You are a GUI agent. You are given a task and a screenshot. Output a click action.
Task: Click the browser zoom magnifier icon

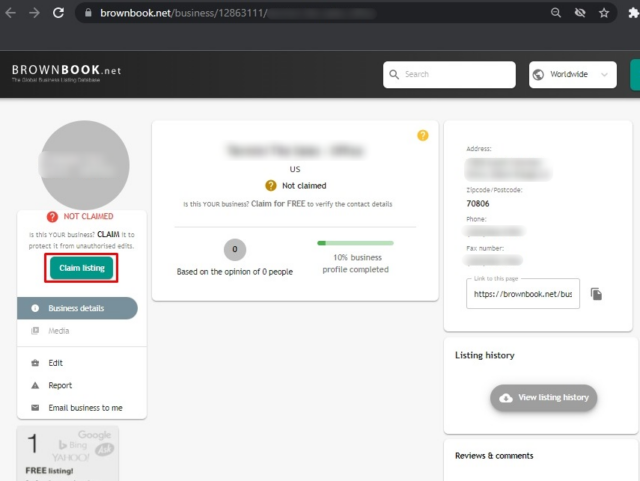click(x=556, y=13)
